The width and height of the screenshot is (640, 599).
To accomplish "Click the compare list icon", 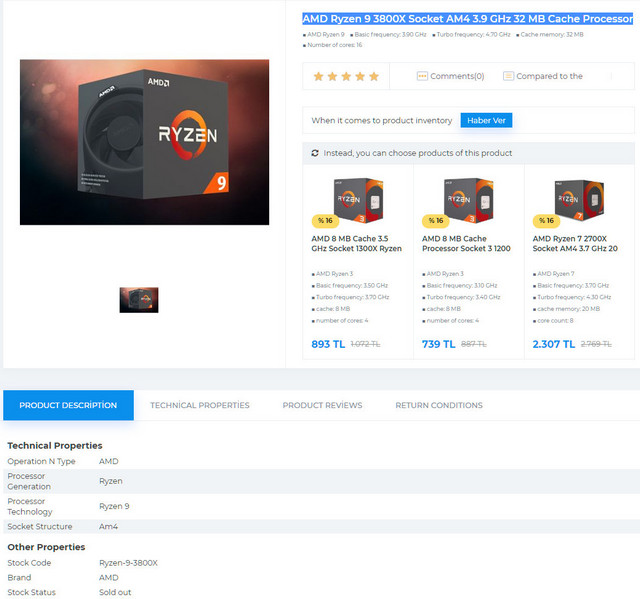I will 508,76.
